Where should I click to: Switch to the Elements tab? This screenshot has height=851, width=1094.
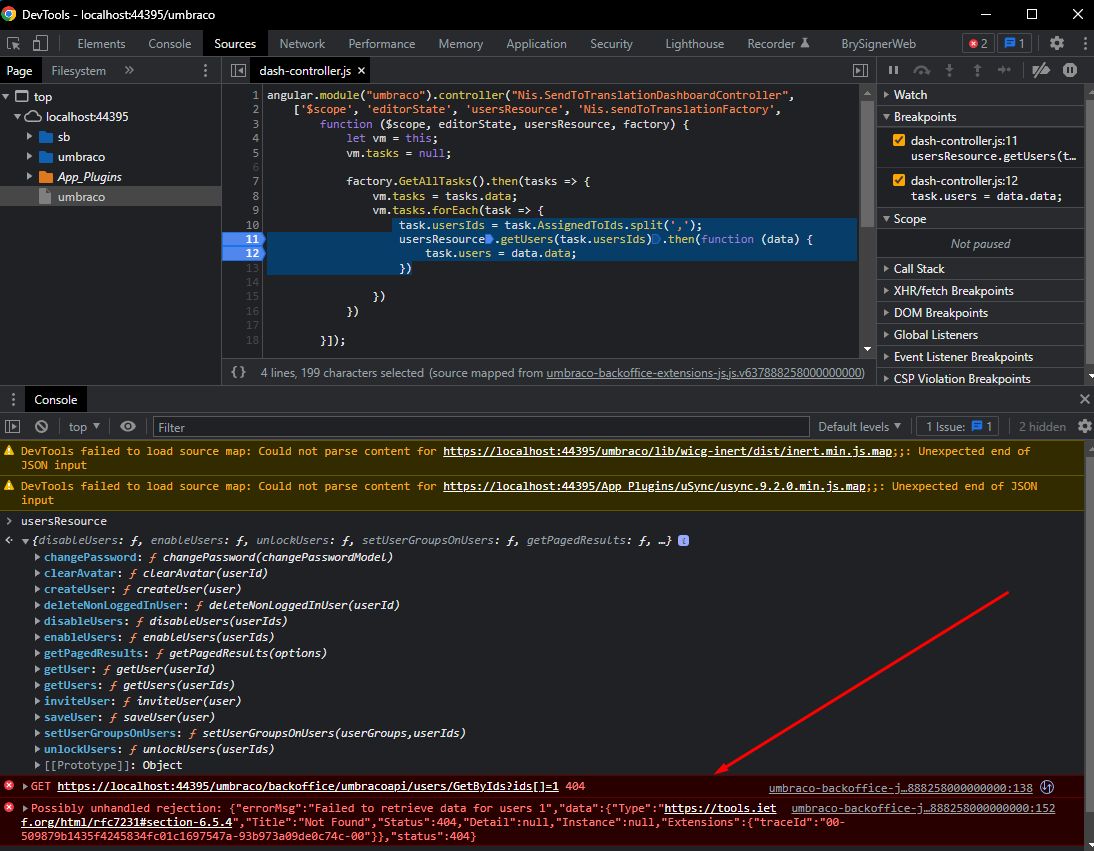click(x=101, y=43)
